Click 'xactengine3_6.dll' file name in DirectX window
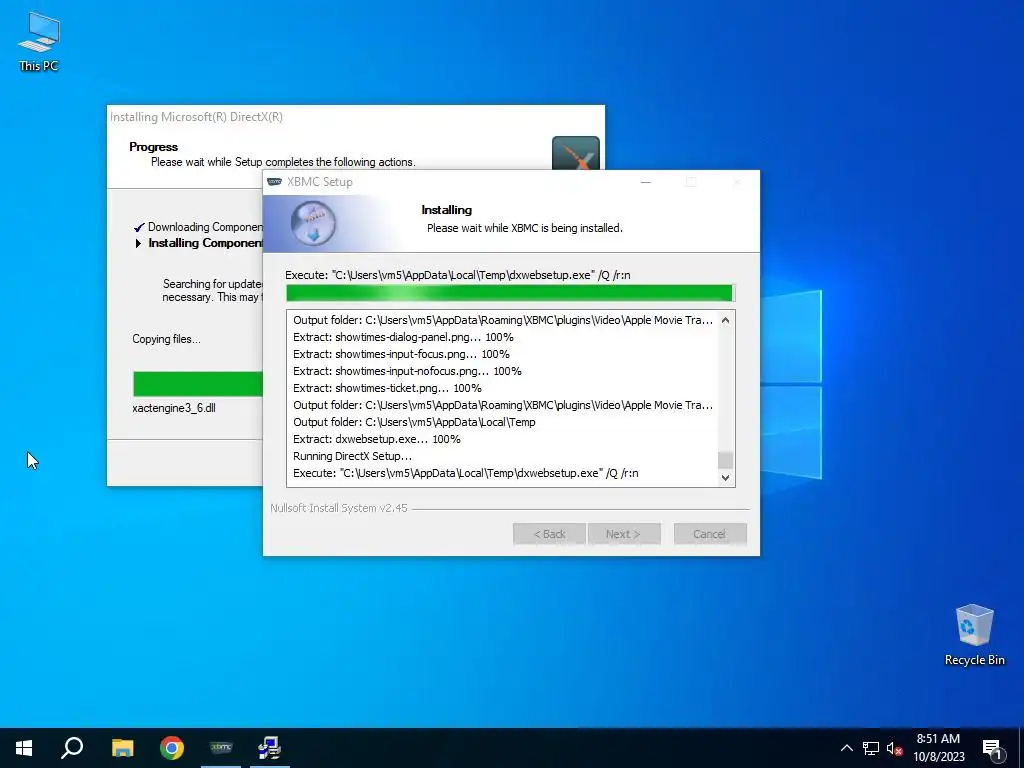This screenshot has width=1024, height=768. pos(174,408)
